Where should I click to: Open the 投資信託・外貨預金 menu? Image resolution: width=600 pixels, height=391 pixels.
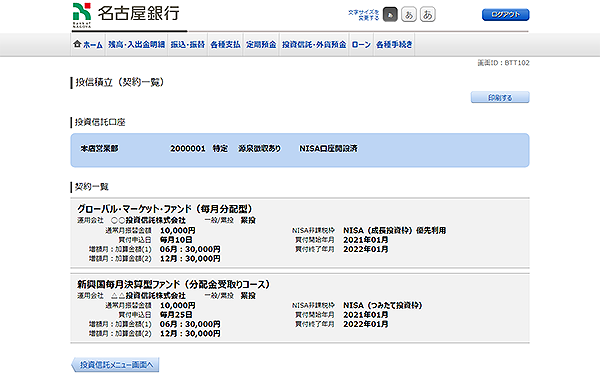coord(314,45)
